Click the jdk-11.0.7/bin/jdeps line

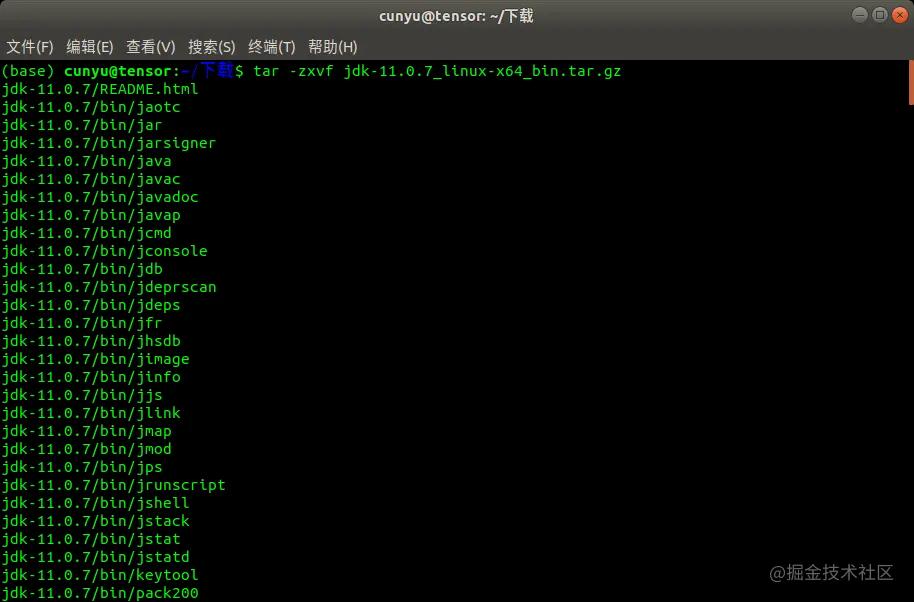[91, 305]
